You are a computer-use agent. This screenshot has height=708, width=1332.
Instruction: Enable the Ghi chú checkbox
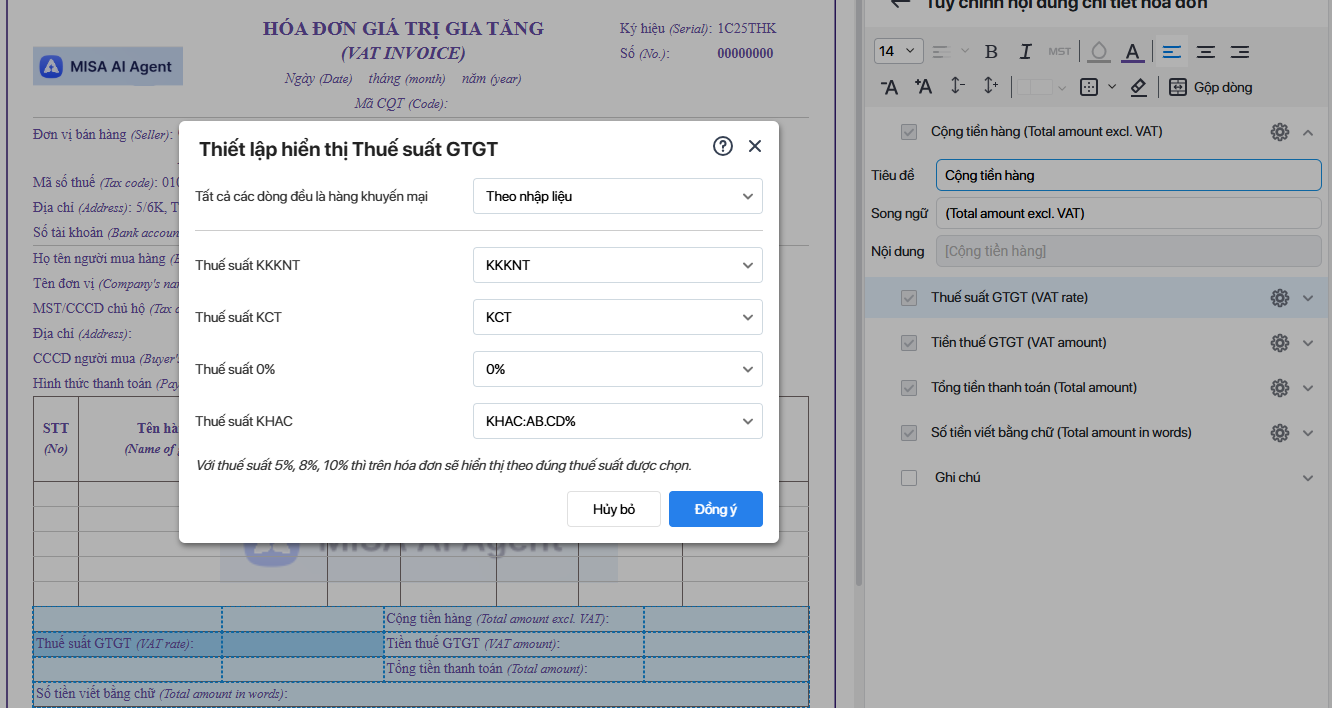click(909, 477)
